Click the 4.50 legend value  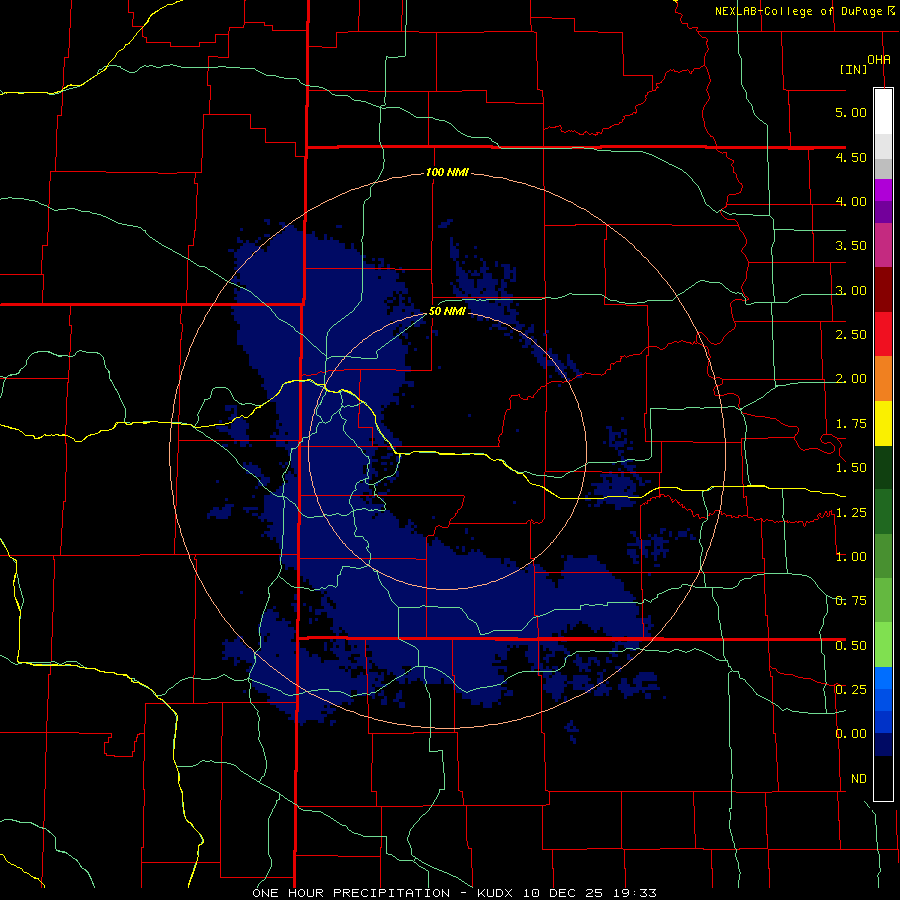click(x=851, y=157)
